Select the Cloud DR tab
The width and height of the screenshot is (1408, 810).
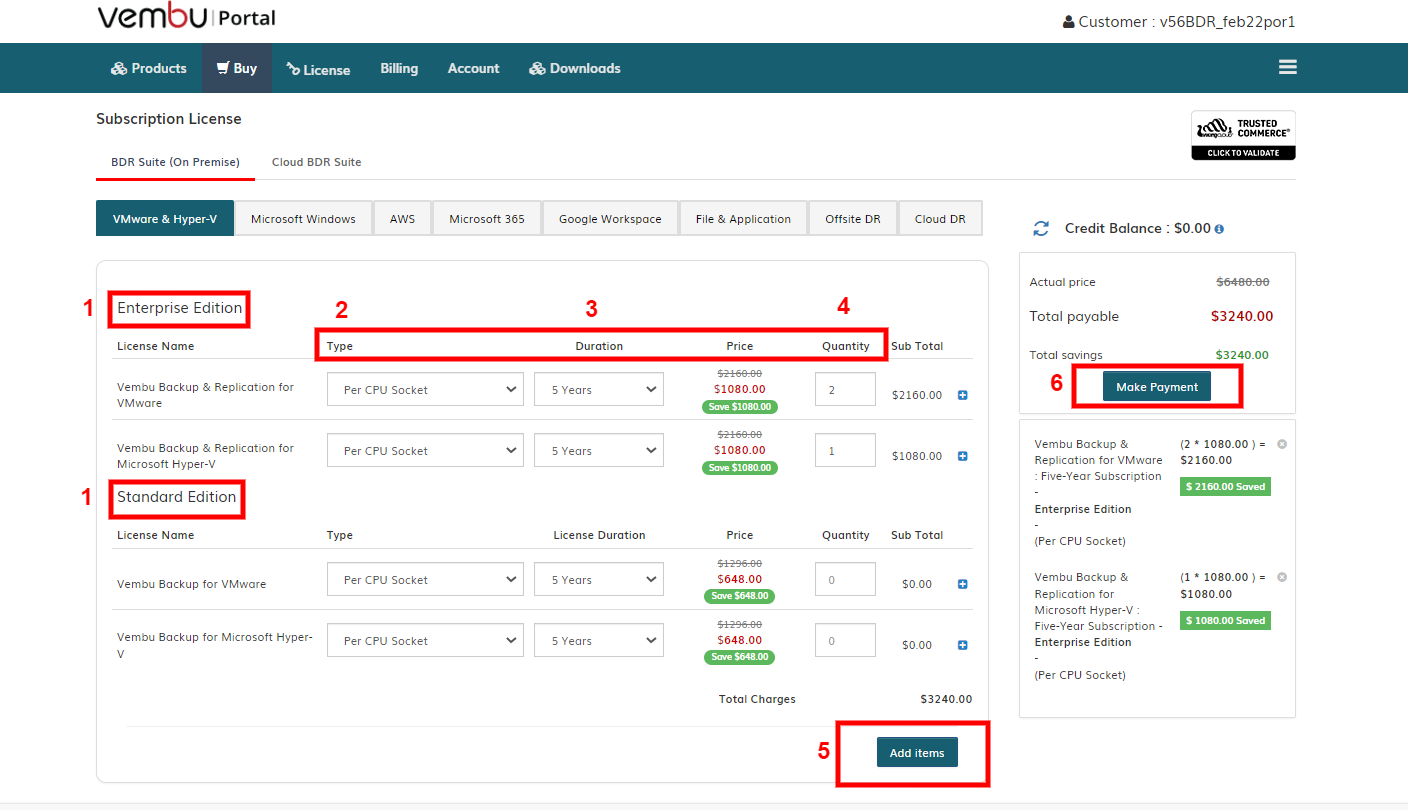pos(940,219)
